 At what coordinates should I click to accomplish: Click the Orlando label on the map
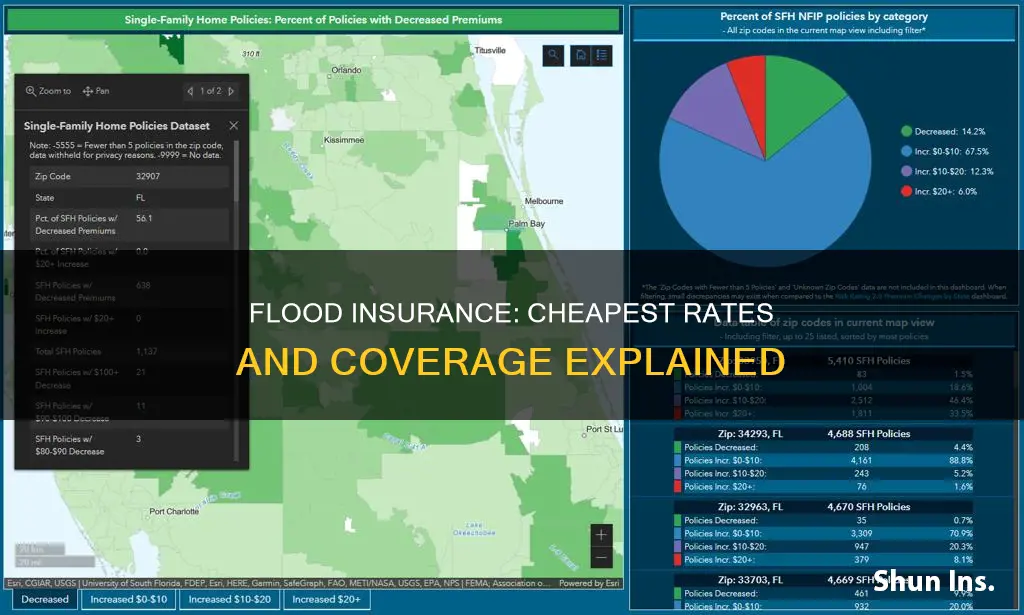click(x=346, y=71)
